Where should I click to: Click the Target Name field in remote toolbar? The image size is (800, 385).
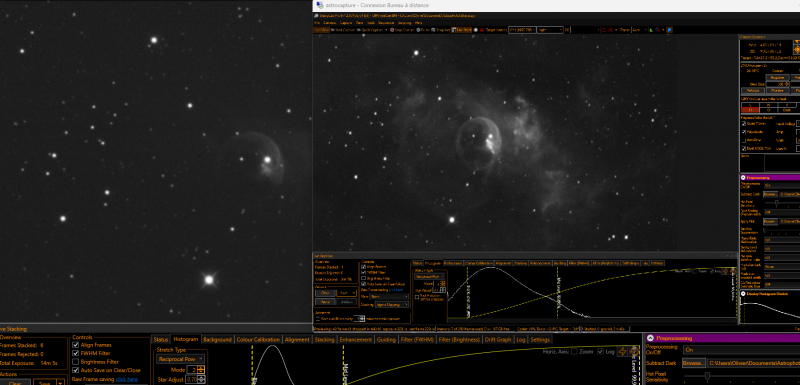pyautogui.click(x=522, y=30)
